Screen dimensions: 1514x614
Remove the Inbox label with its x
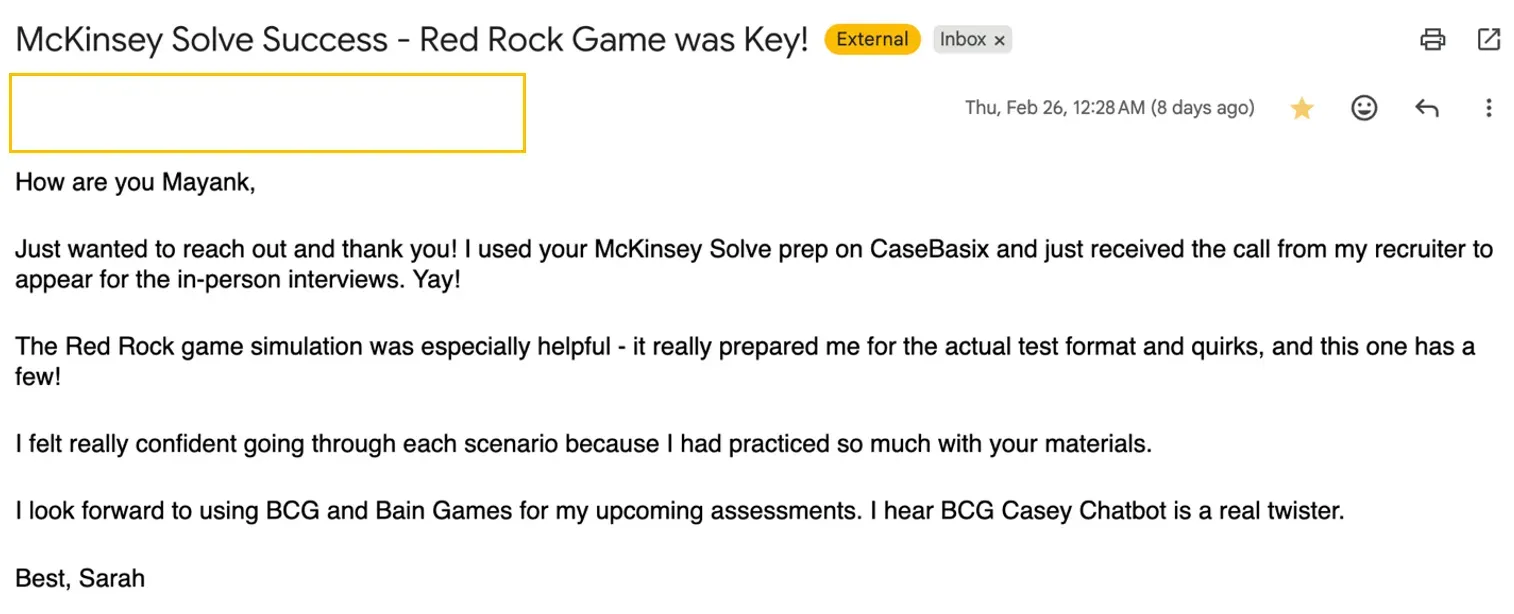pos(999,41)
